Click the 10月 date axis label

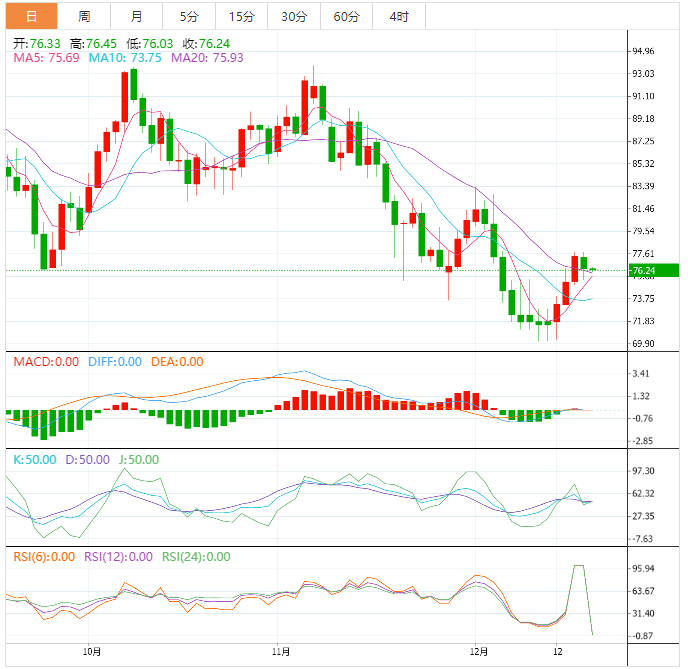[92, 652]
